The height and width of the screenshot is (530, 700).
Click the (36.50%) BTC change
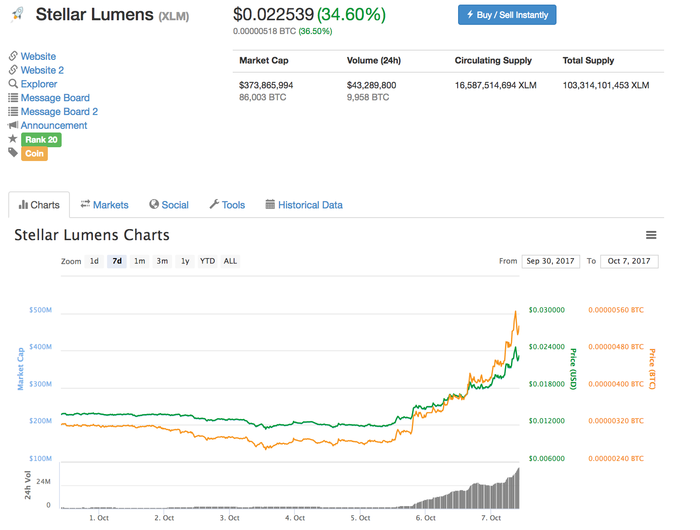point(315,31)
